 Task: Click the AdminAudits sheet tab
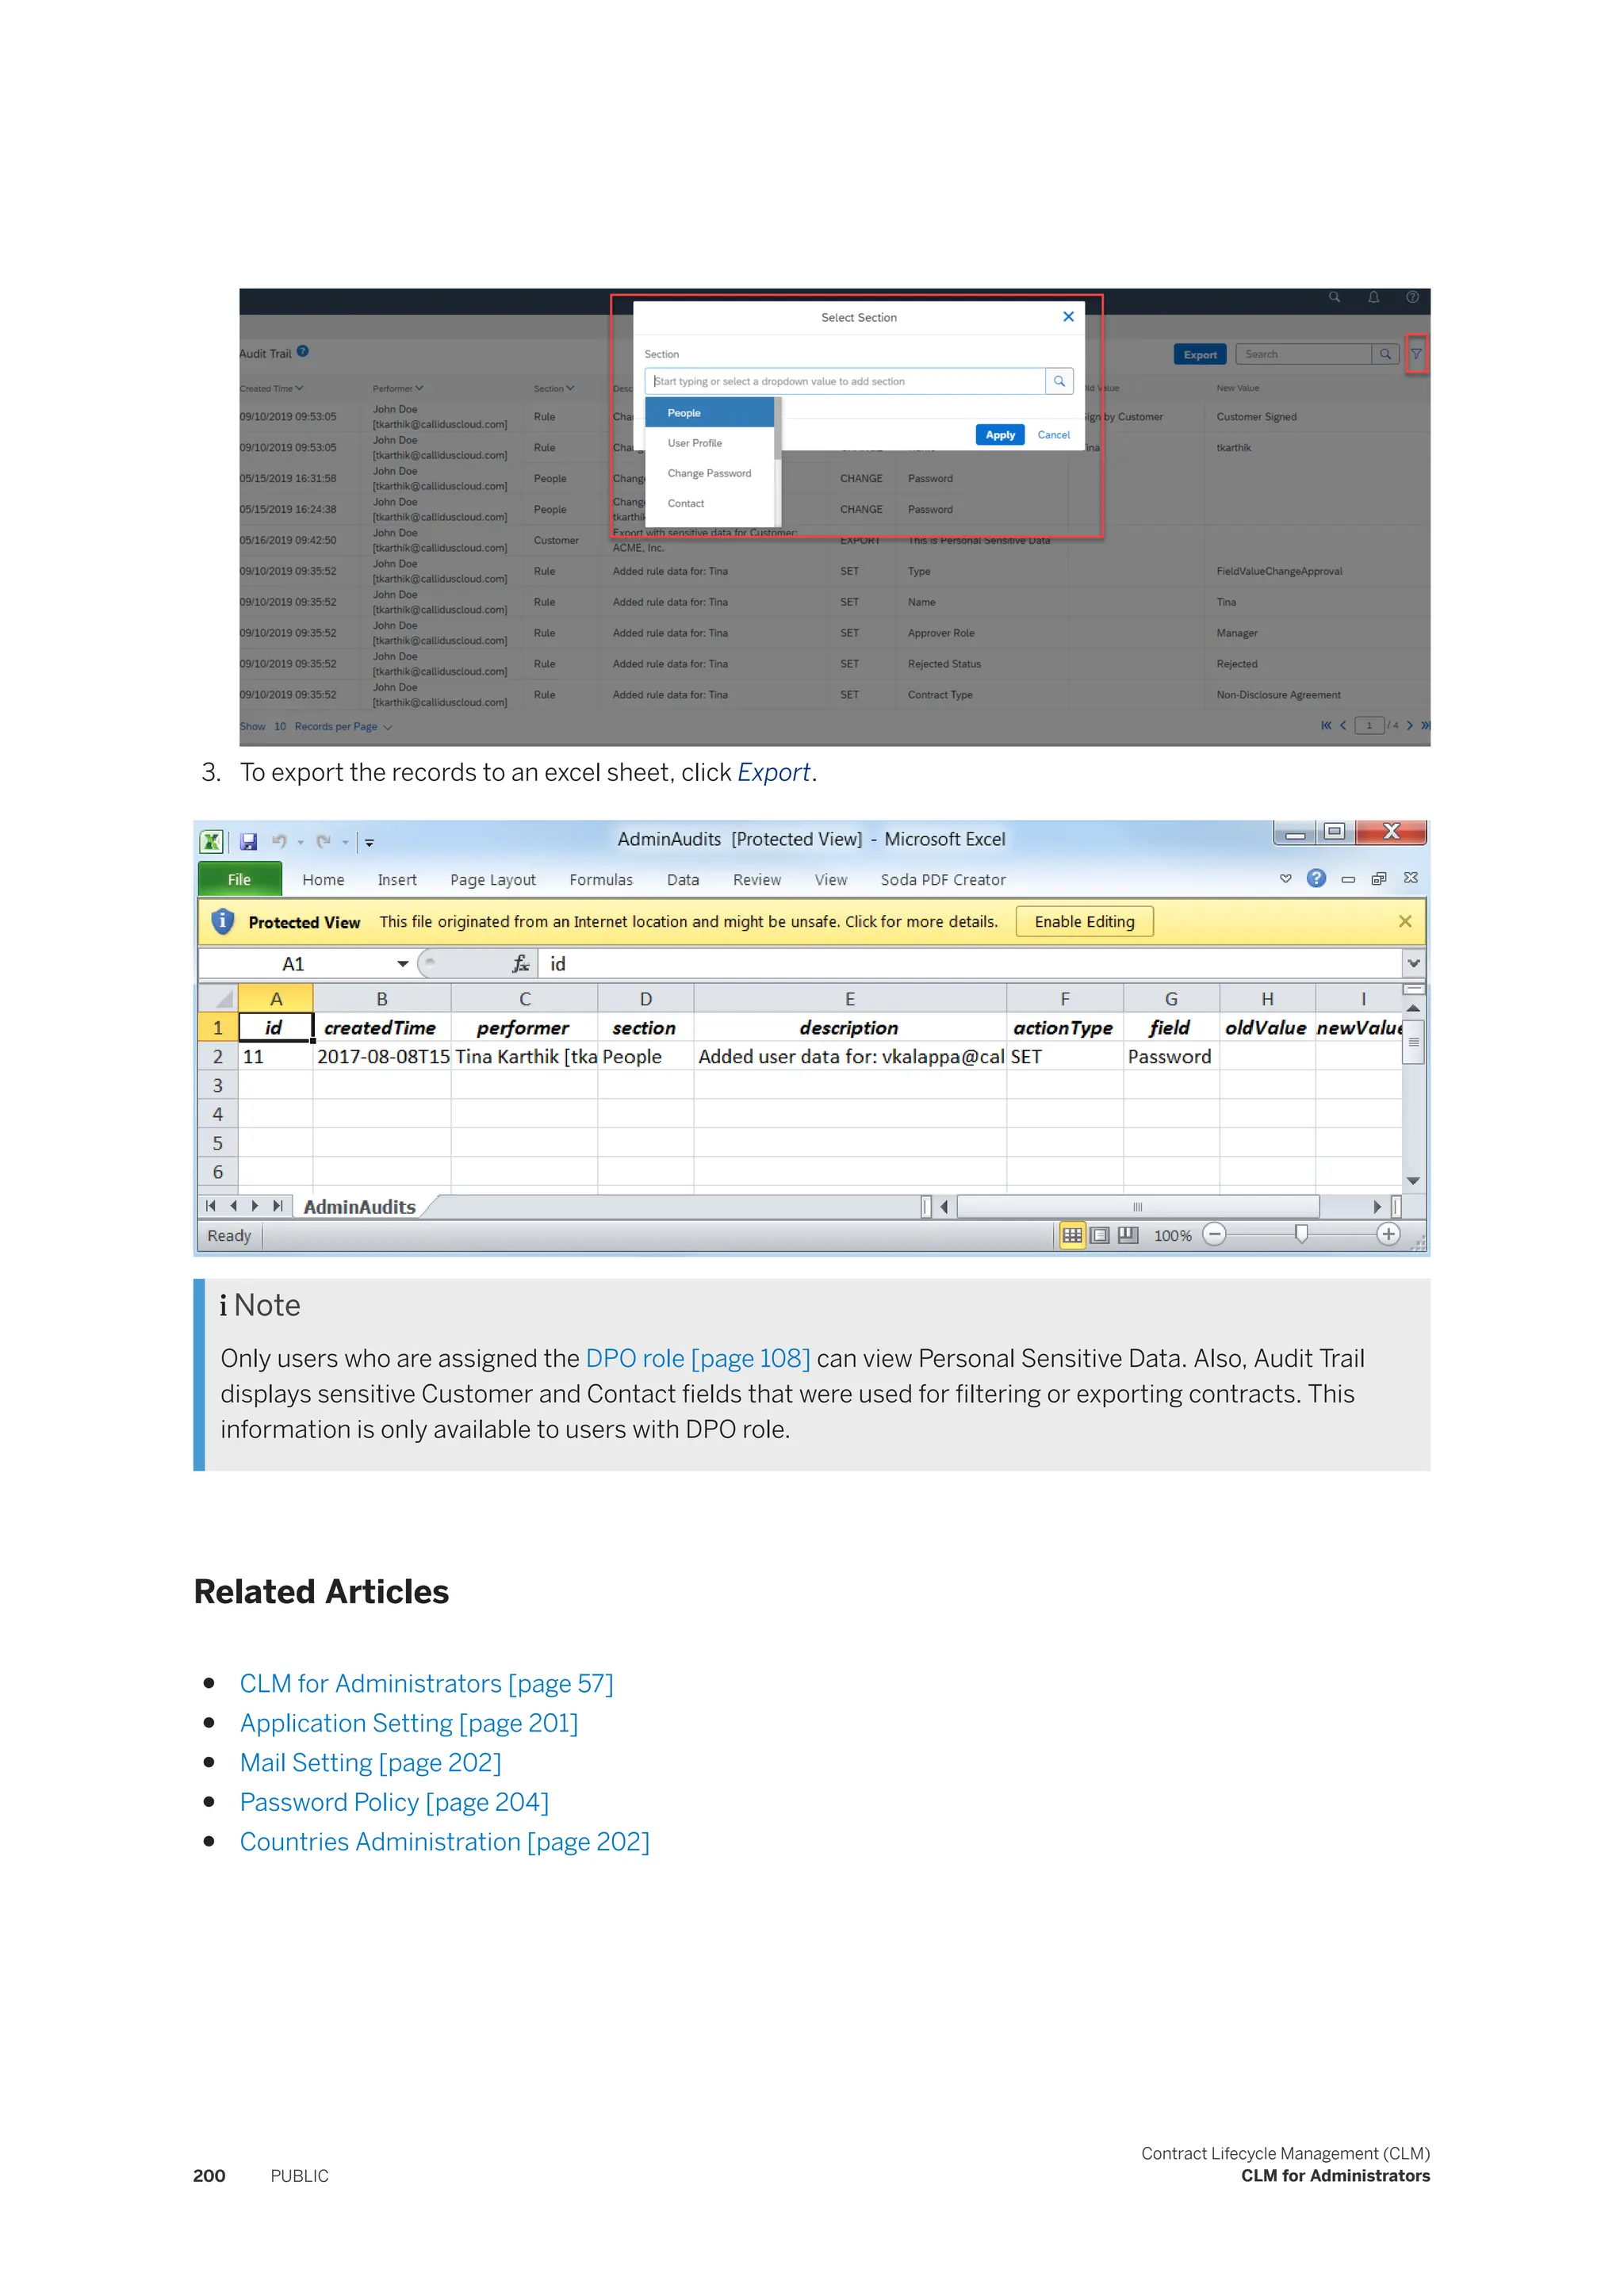coord(359,1207)
